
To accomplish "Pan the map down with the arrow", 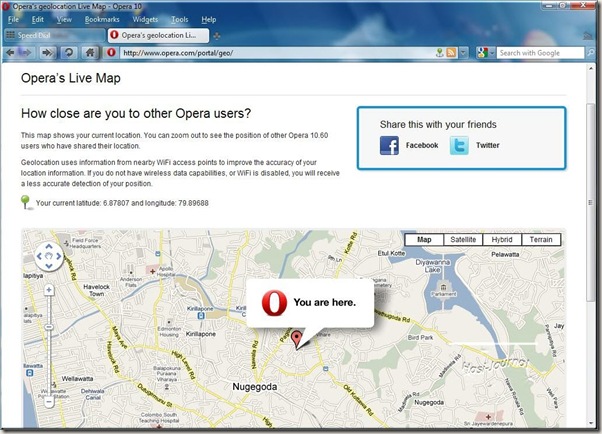I will click(49, 266).
